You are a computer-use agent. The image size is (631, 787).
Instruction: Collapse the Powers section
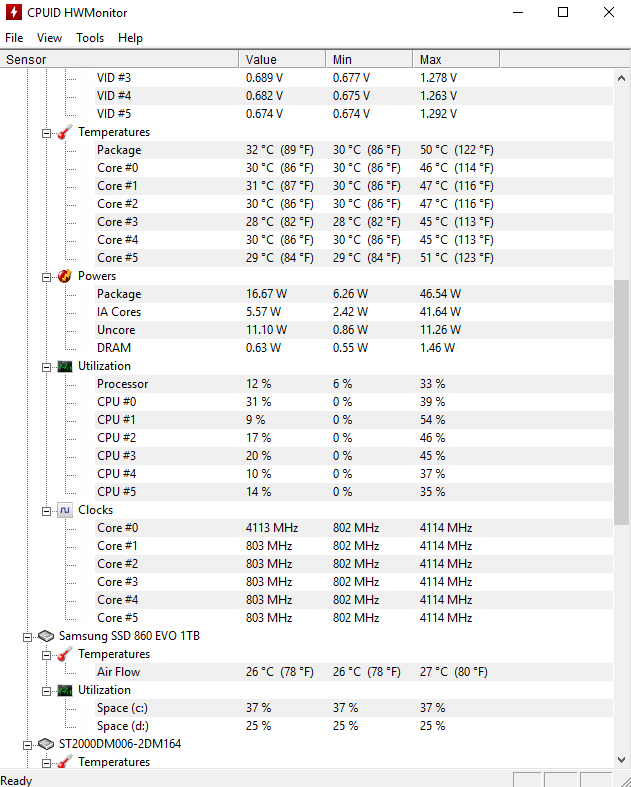46,276
